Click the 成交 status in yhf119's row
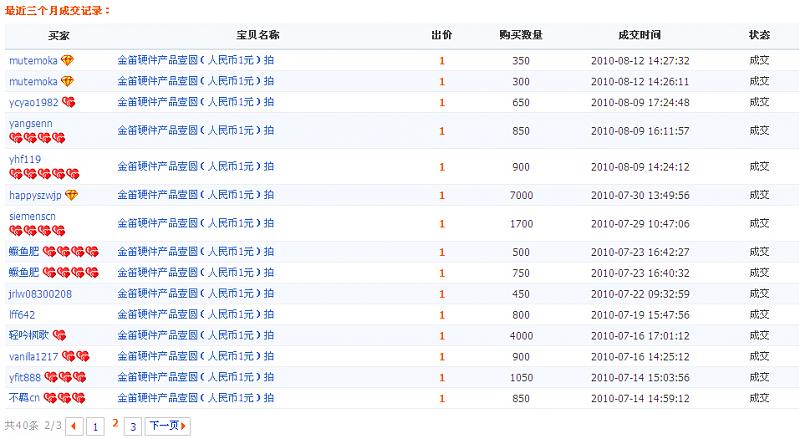Image resolution: width=800 pixels, height=439 pixels. point(759,166)
